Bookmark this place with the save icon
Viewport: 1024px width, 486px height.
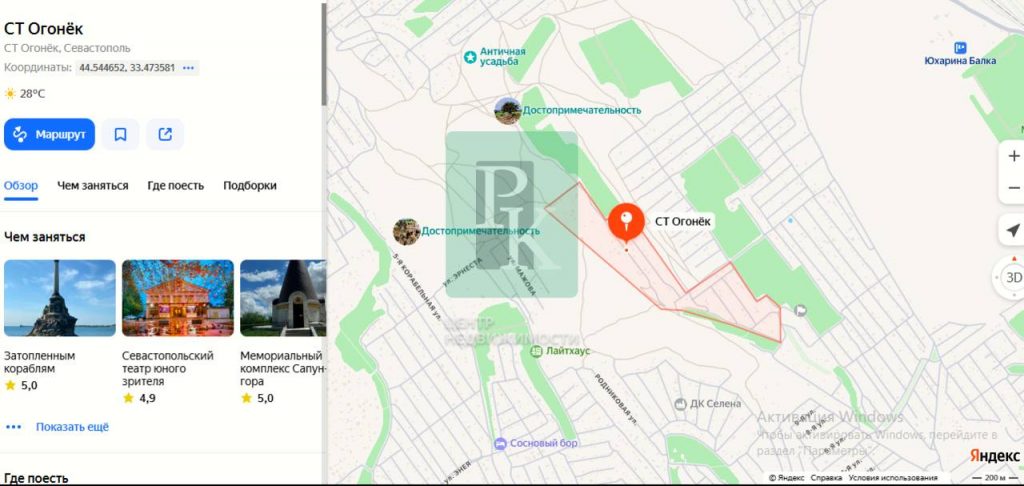click(120, 135)
